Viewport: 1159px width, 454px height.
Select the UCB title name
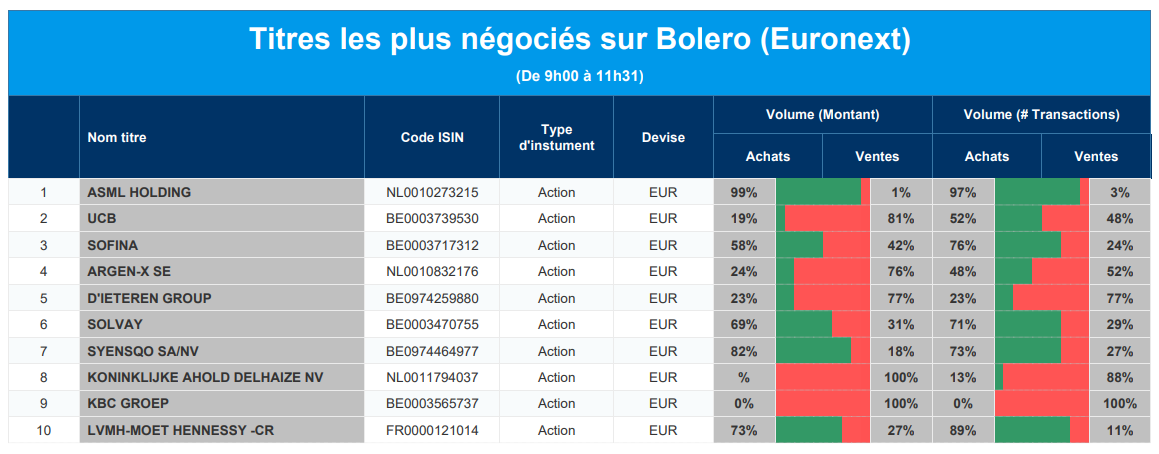pos(102,219)
